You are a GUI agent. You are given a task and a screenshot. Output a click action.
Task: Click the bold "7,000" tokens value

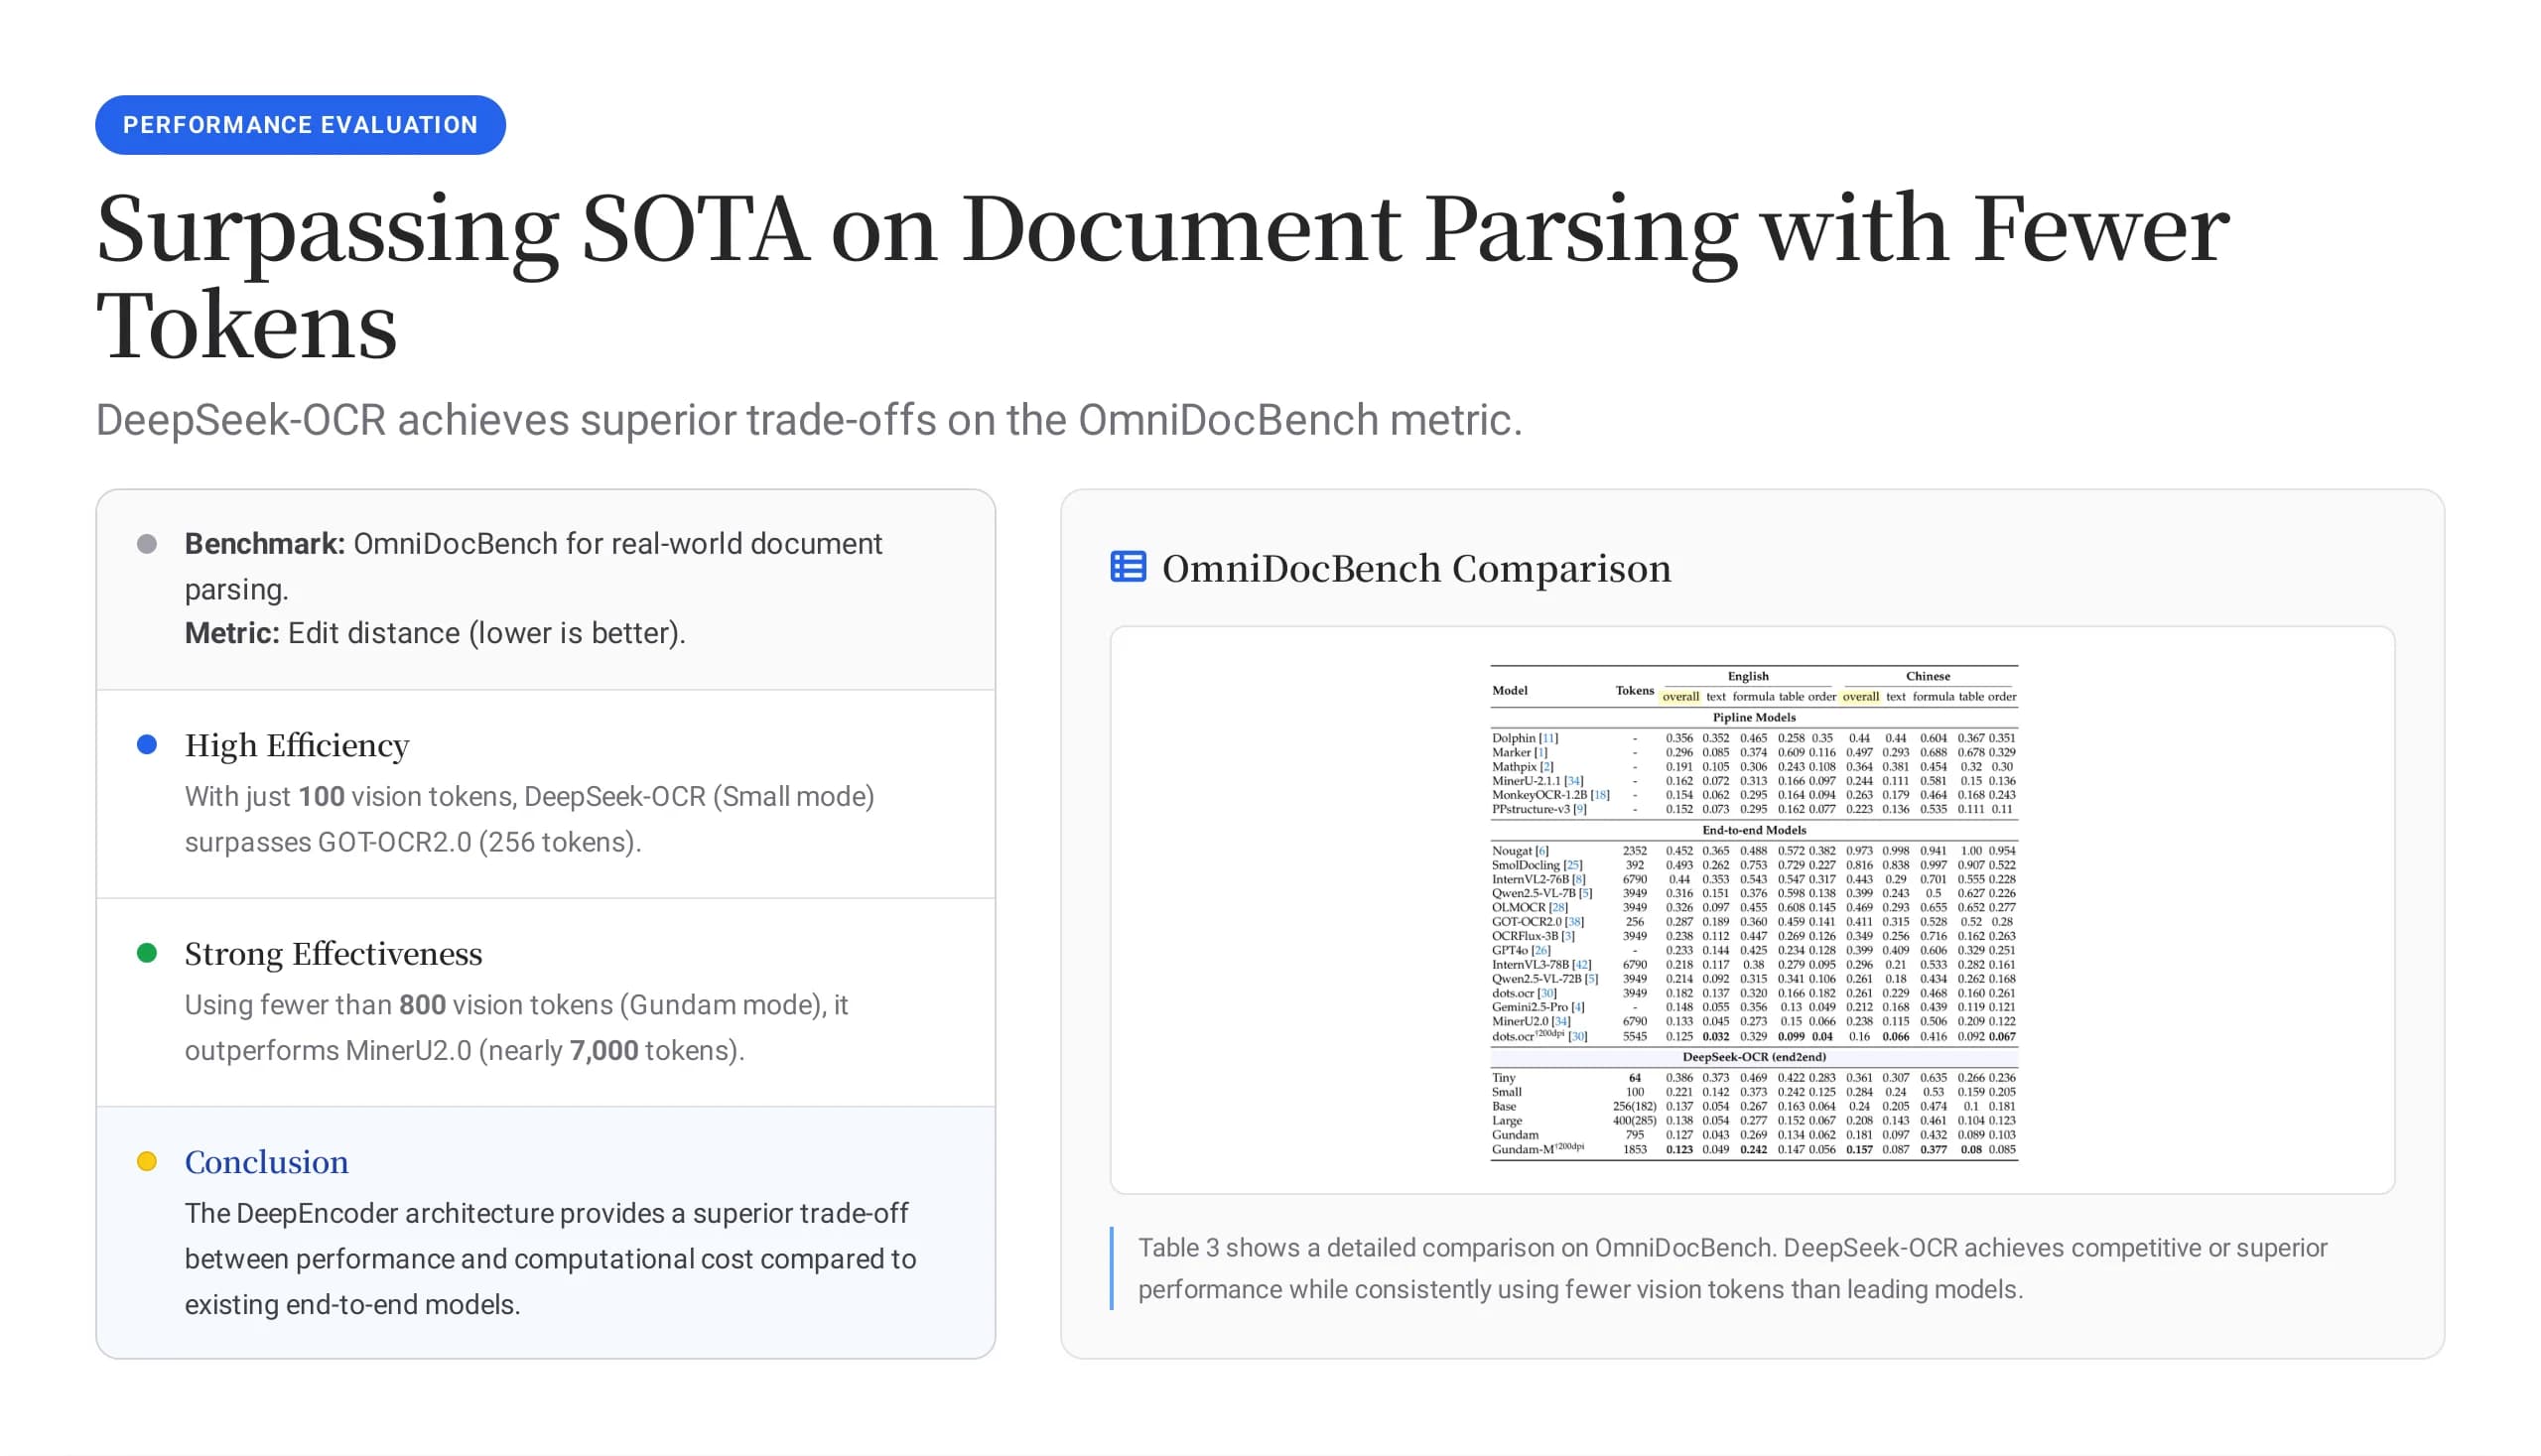604,1051
